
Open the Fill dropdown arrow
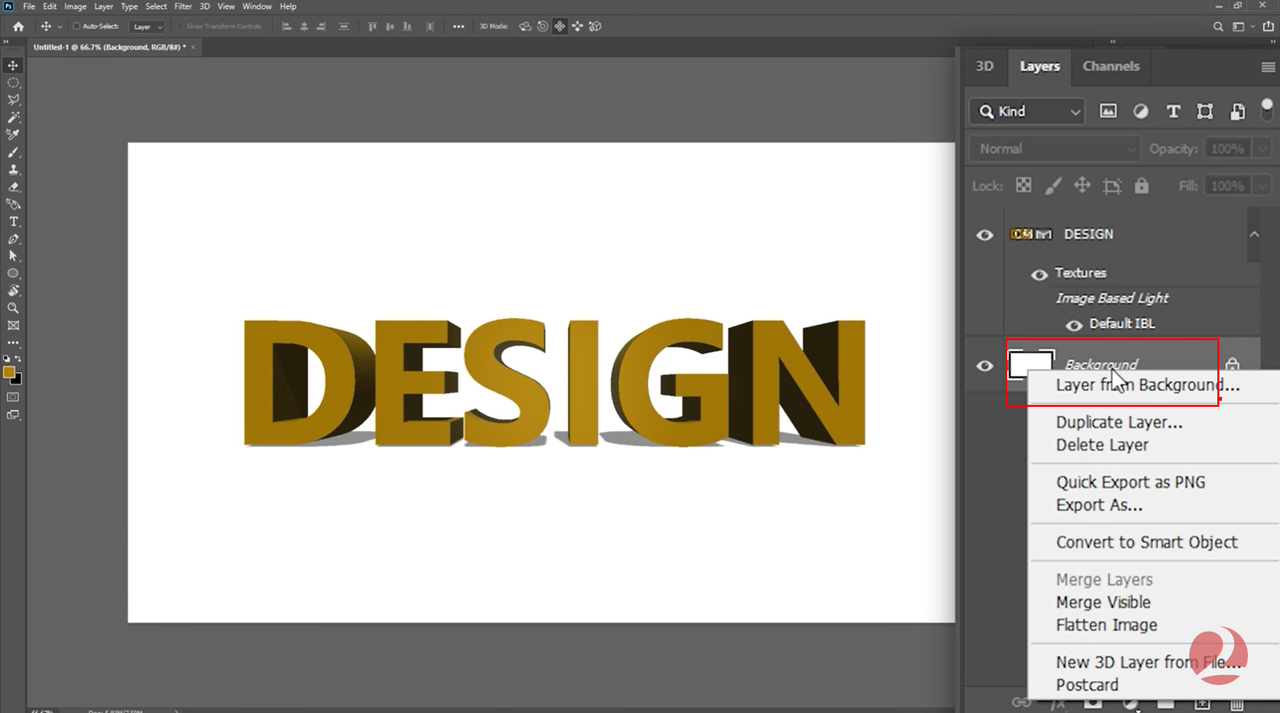click(1263, 186)
